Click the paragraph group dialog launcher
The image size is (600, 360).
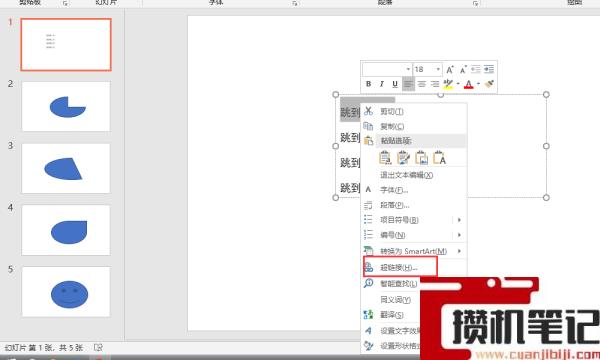[x=476, y=3]
